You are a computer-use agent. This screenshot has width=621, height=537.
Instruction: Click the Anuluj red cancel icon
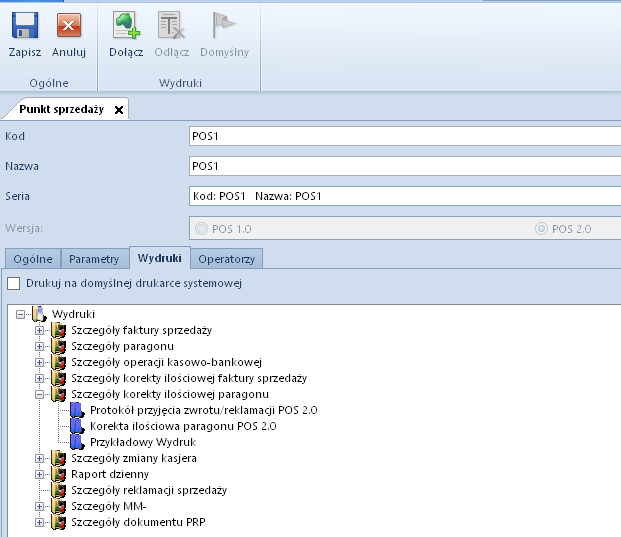[x=69, y=25]
